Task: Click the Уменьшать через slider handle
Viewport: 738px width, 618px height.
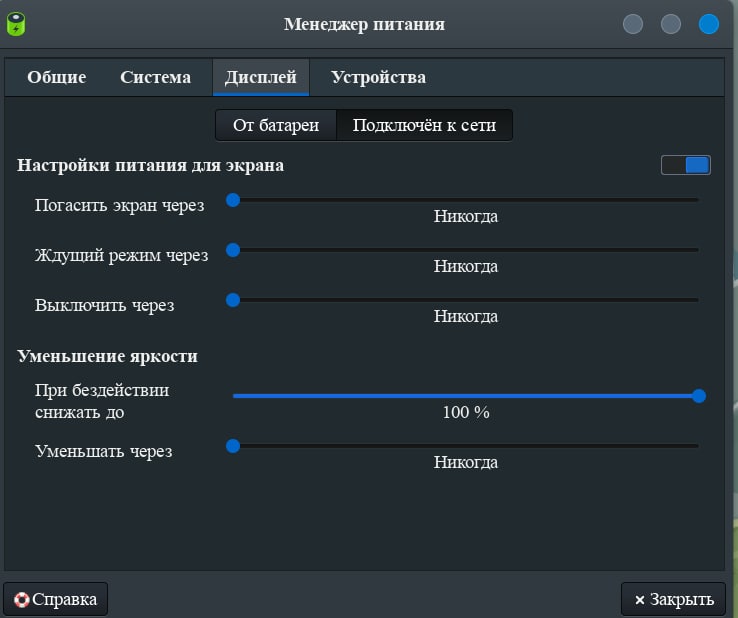Action: (233, 446)
